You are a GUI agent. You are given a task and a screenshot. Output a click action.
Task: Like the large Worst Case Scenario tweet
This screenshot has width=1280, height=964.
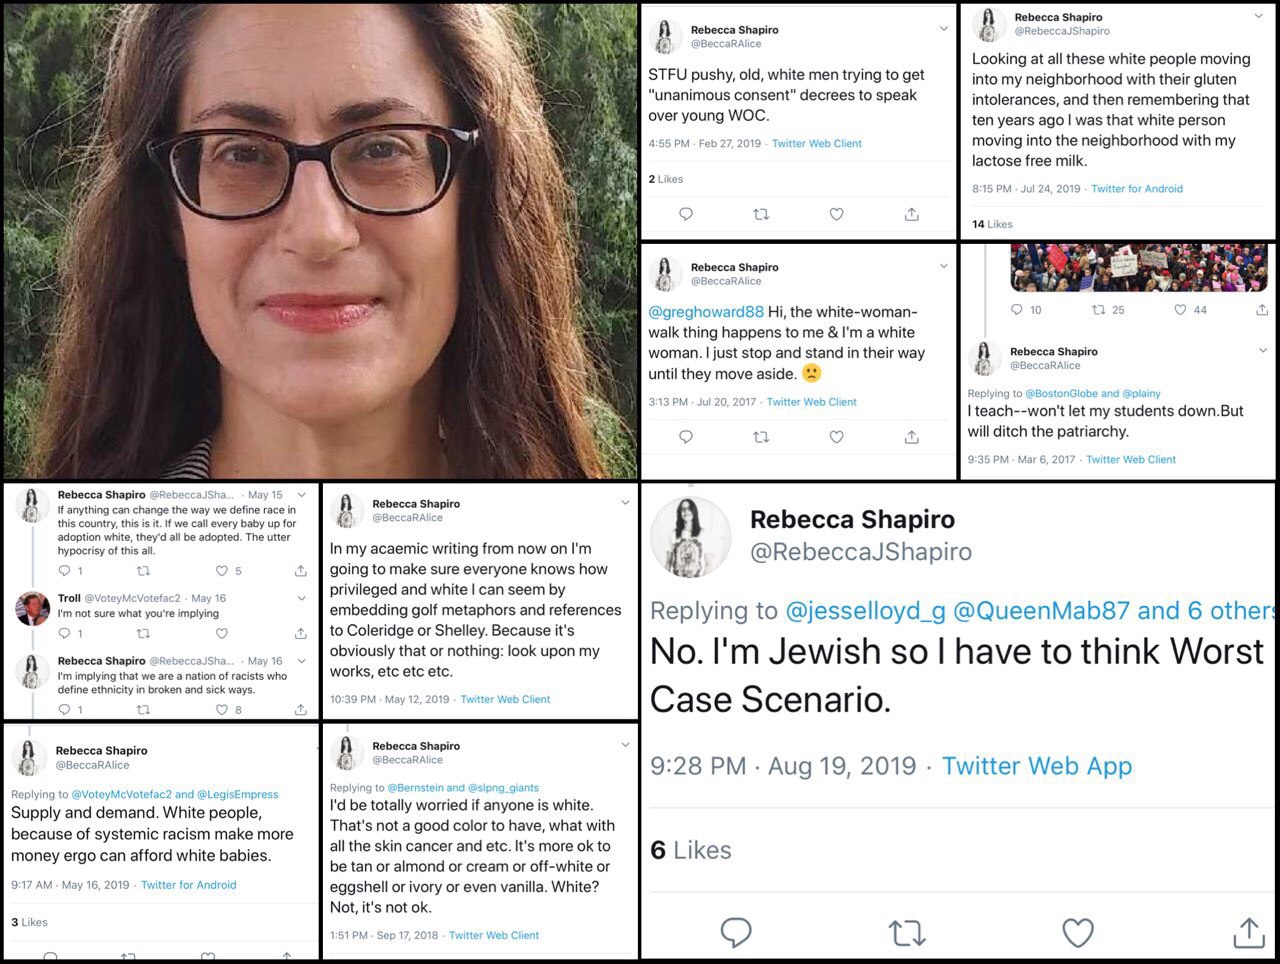(x=1077, y=933)
